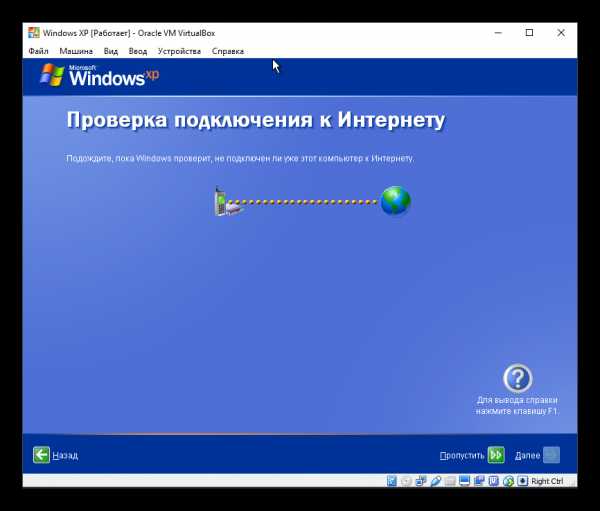This screenshot has width=600, height=511.
Task: Click the VirtualBox window title icon
Action: 34,33
